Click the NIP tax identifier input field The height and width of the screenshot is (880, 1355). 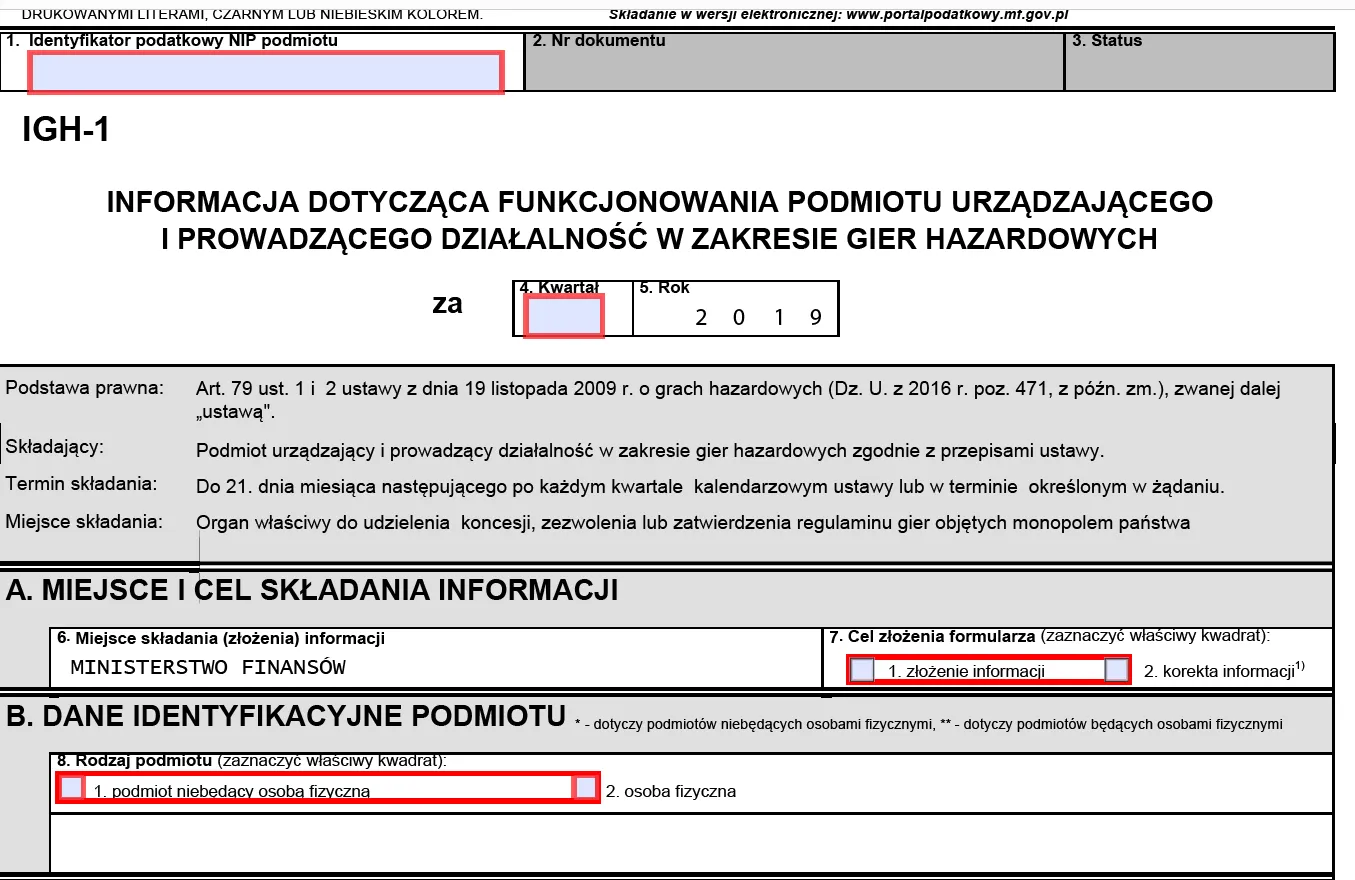[266, 73]
